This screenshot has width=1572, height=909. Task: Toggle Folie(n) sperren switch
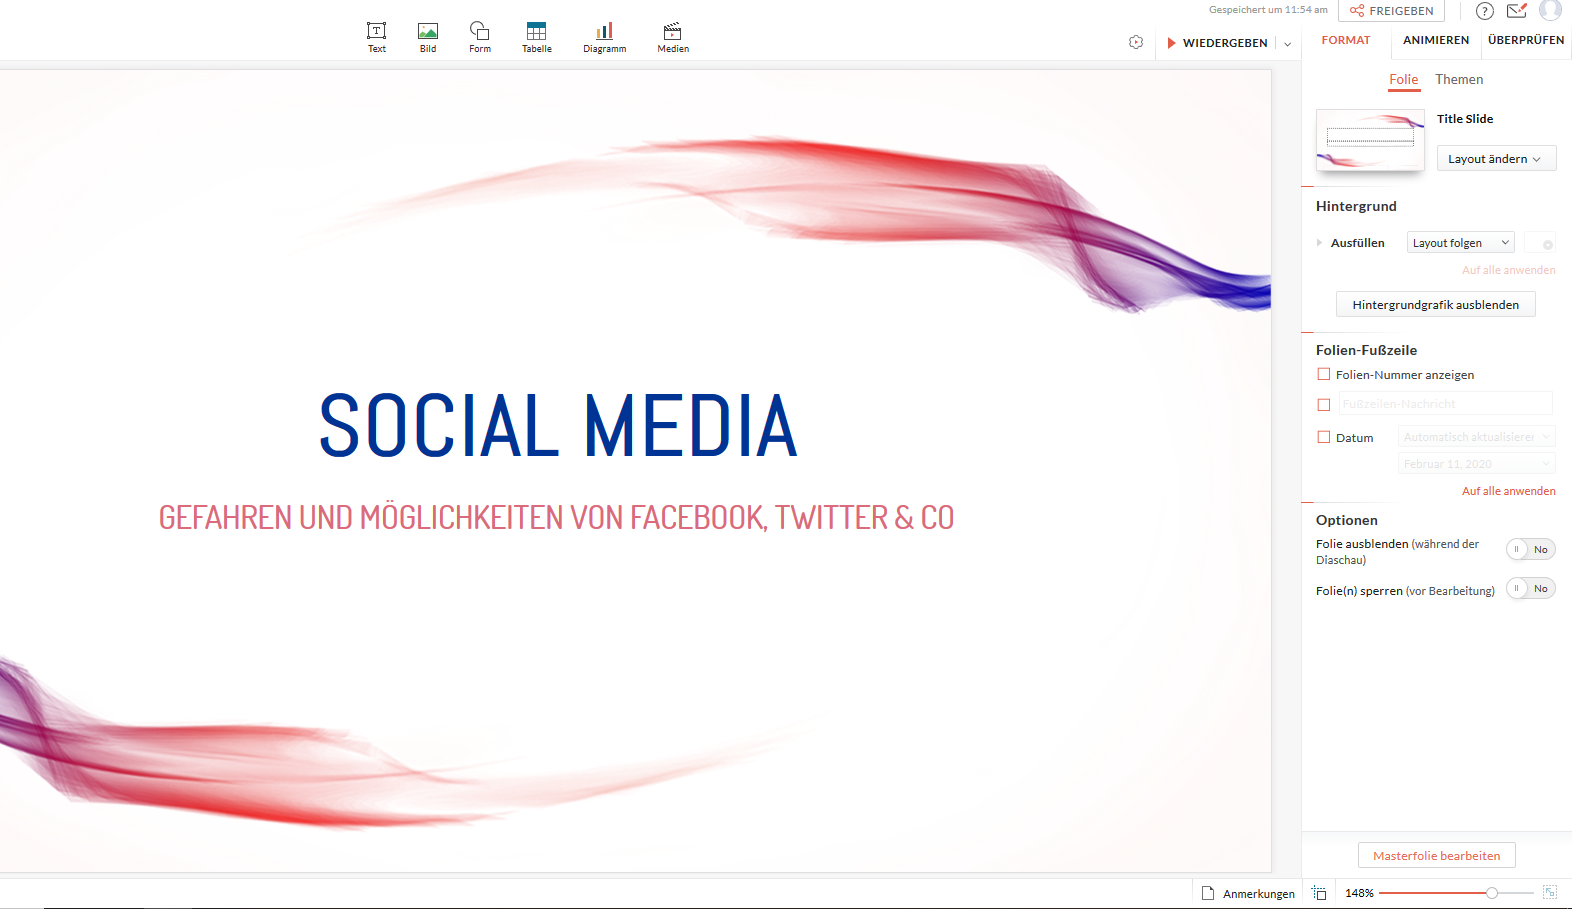(1531, 589)
